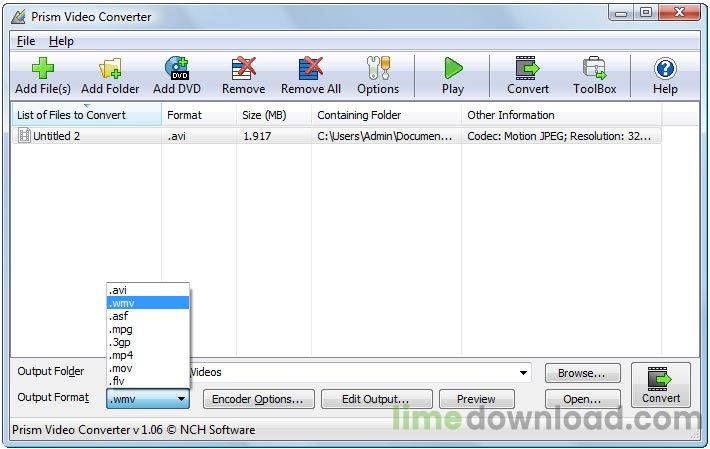Click the Codec: Motion JPEG information cell
Viewport: 710px width, 449px height.
coord(559,136)
